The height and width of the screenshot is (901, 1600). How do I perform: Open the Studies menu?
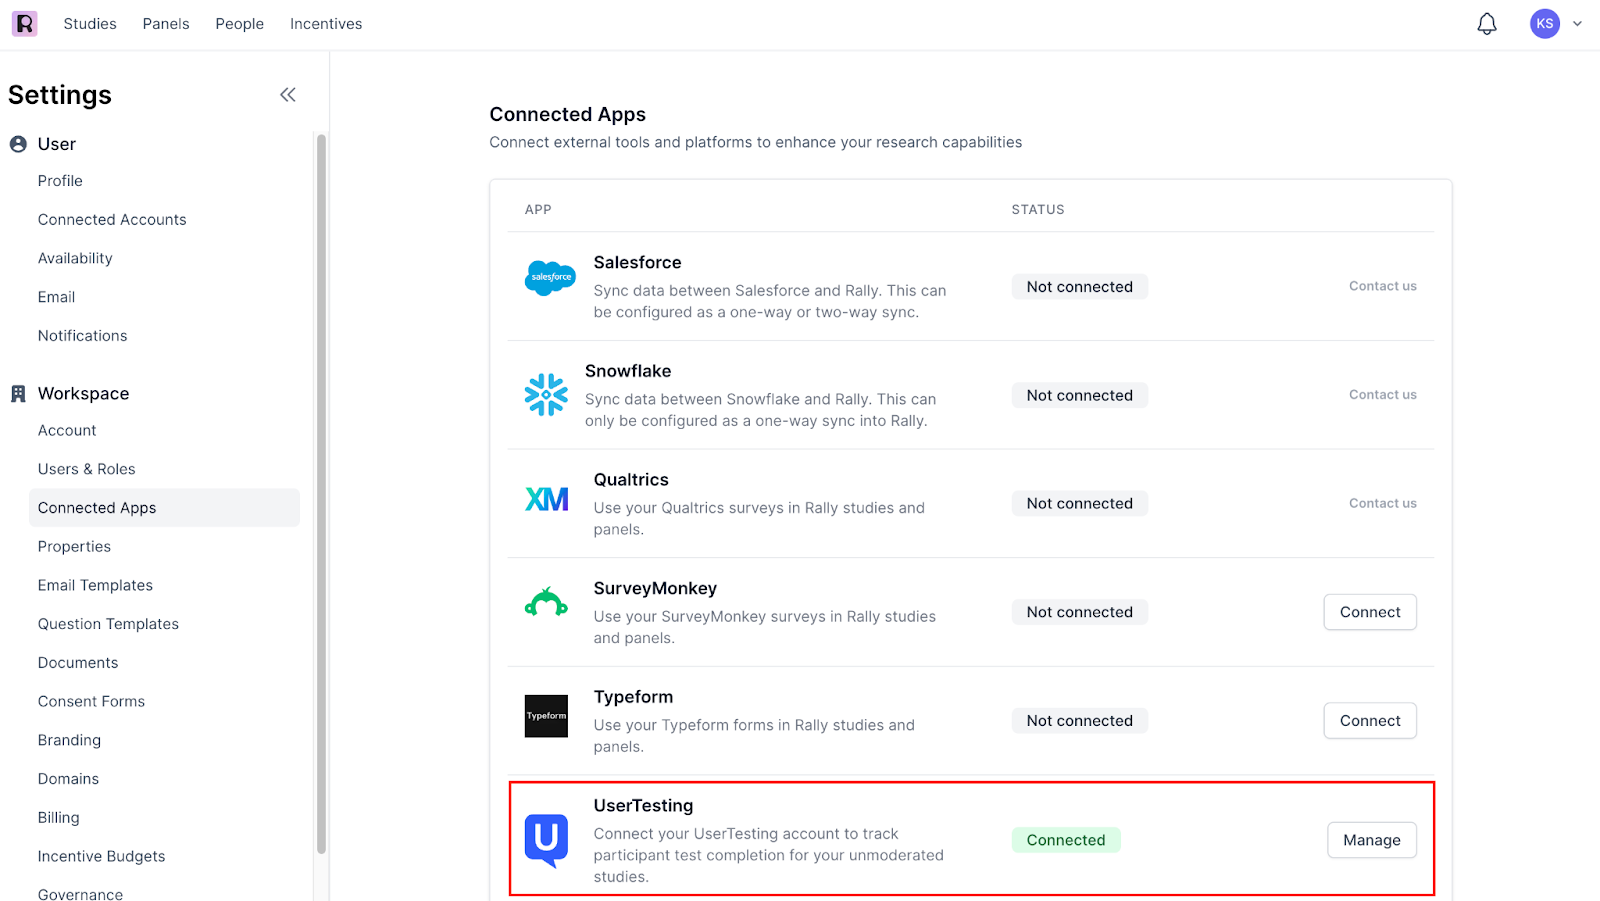(90, 24)
